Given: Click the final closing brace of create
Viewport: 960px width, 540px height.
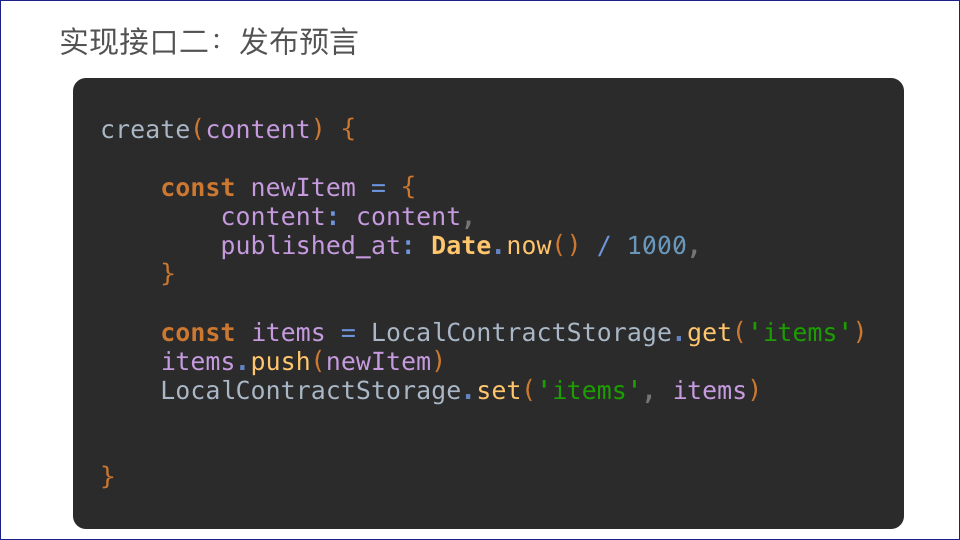Looking at the screenshot, I should 108,476.
